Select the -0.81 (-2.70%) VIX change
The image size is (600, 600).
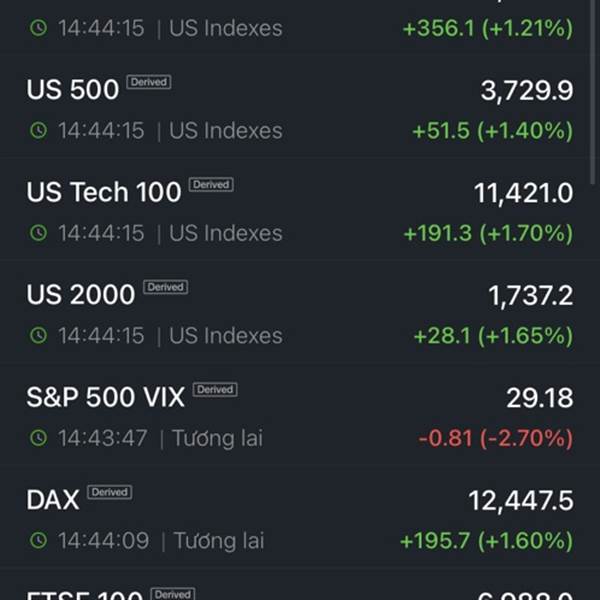(x=496, y=438)
